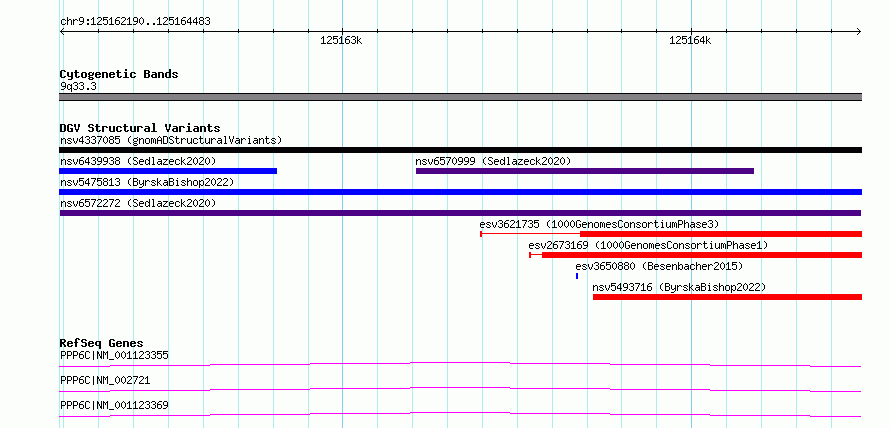Click the PPP6C|NM_002721 transcript label
Screen dimensions: 890x428
click(105, 380)
